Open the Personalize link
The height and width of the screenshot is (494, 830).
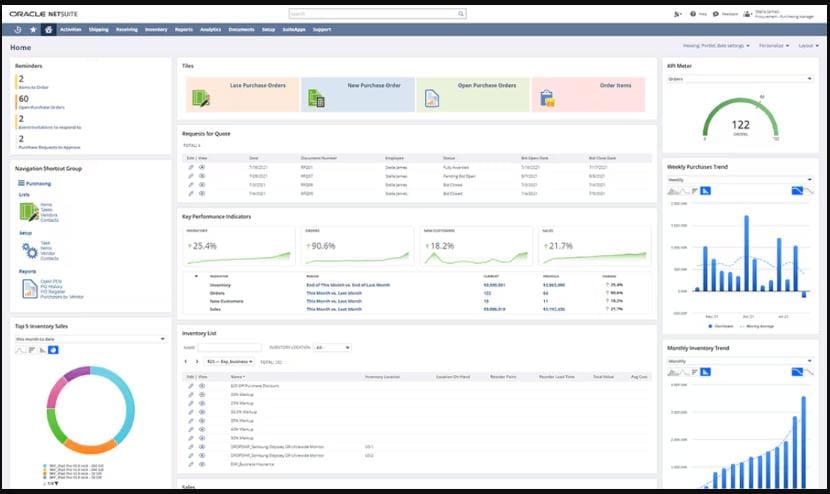click(x=774, y=46)
